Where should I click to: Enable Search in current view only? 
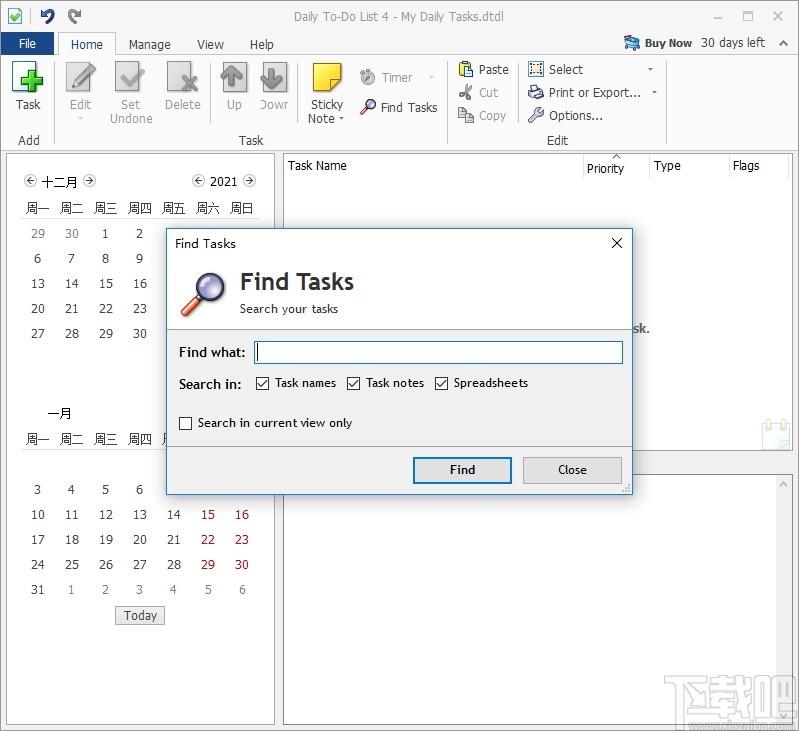pyautogui.click(x=185, y=423)
